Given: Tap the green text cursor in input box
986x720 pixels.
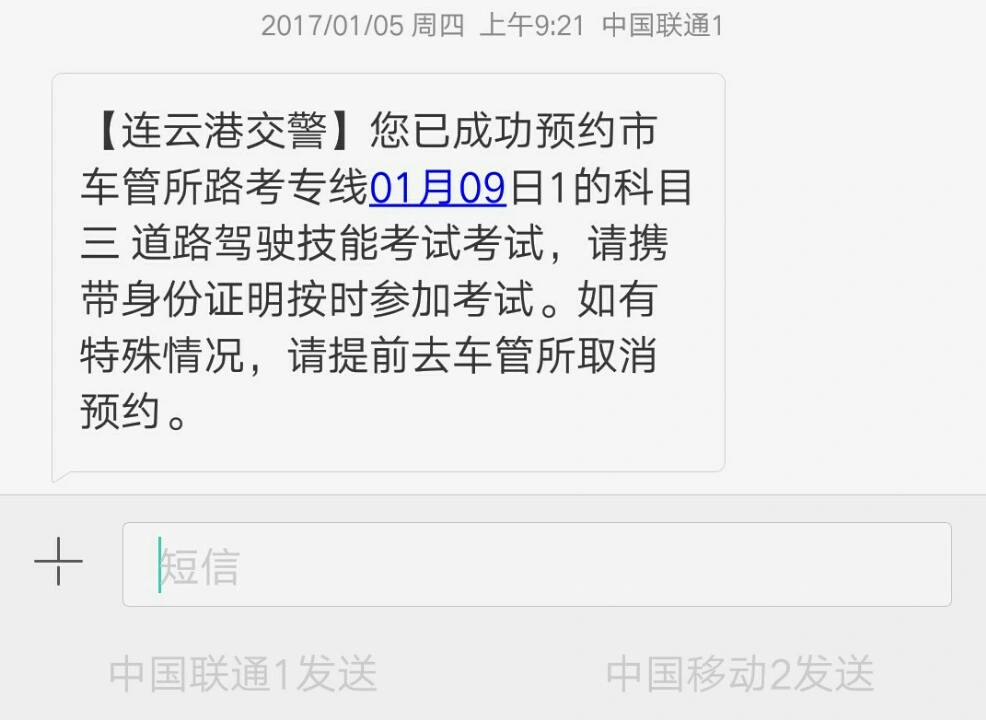Looking at the screenshot, I should point(160,564).
